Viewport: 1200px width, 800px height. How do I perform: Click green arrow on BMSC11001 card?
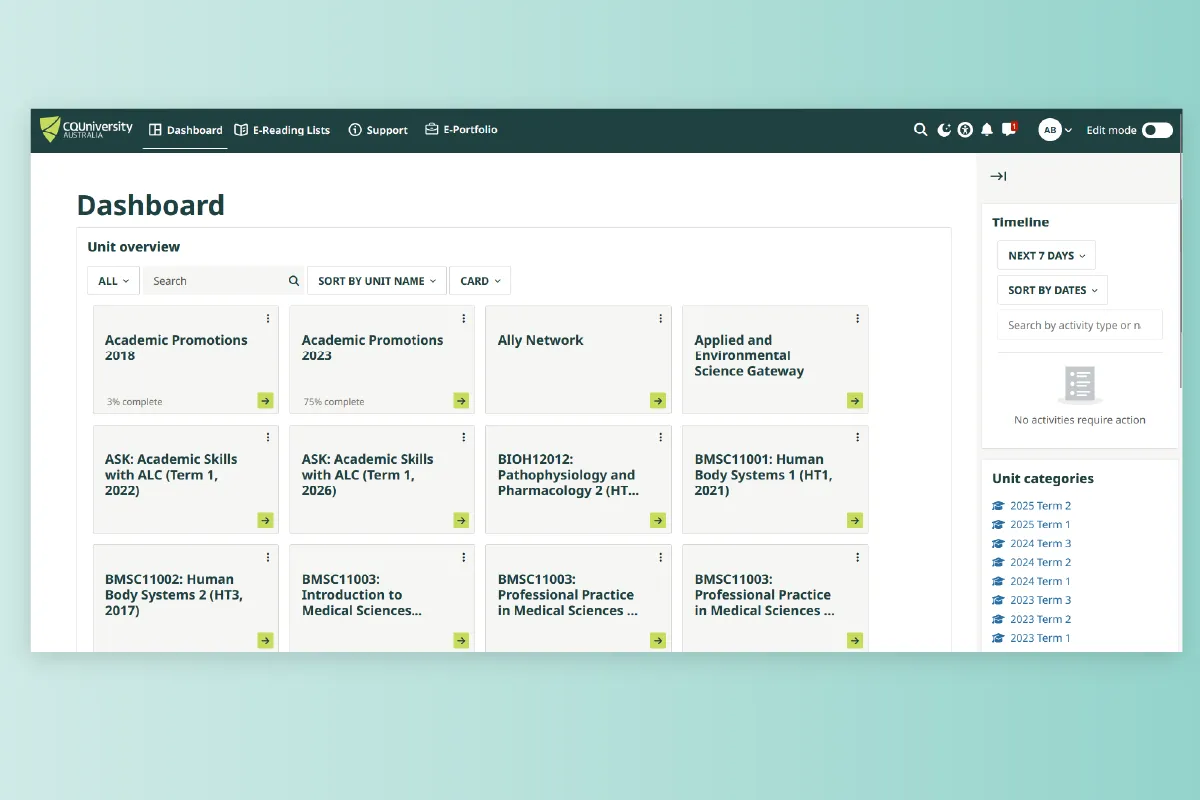(855, 520)
